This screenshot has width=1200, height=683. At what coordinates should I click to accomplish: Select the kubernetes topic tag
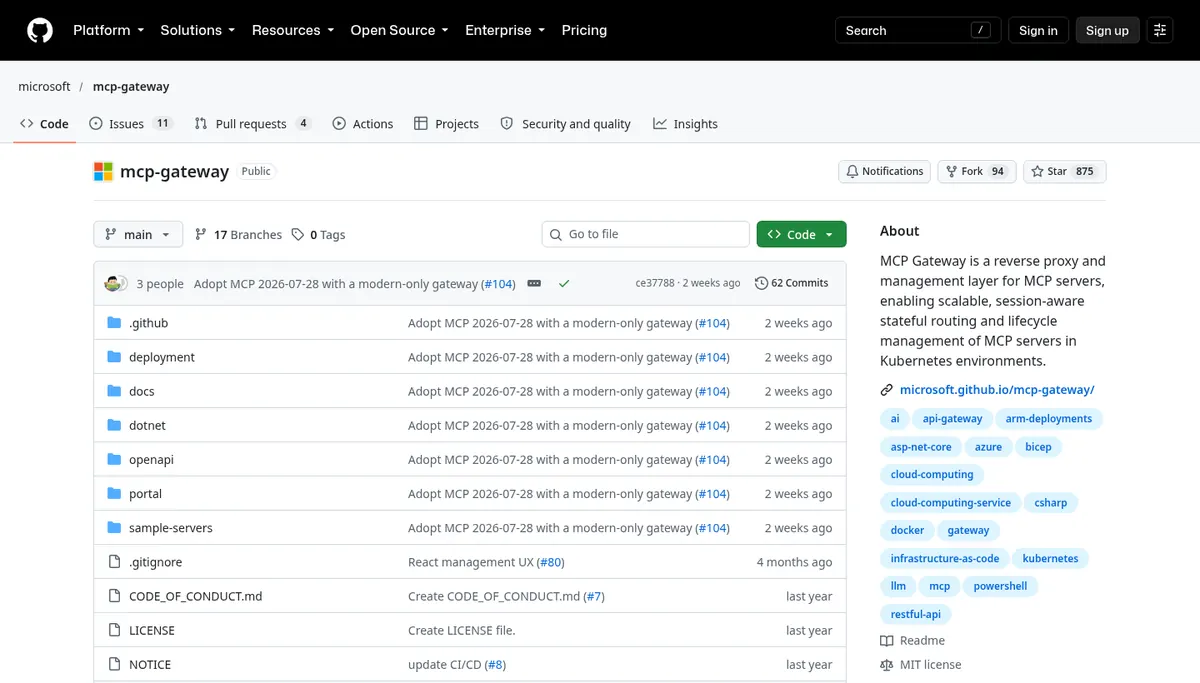click(x=1050, y=559)
